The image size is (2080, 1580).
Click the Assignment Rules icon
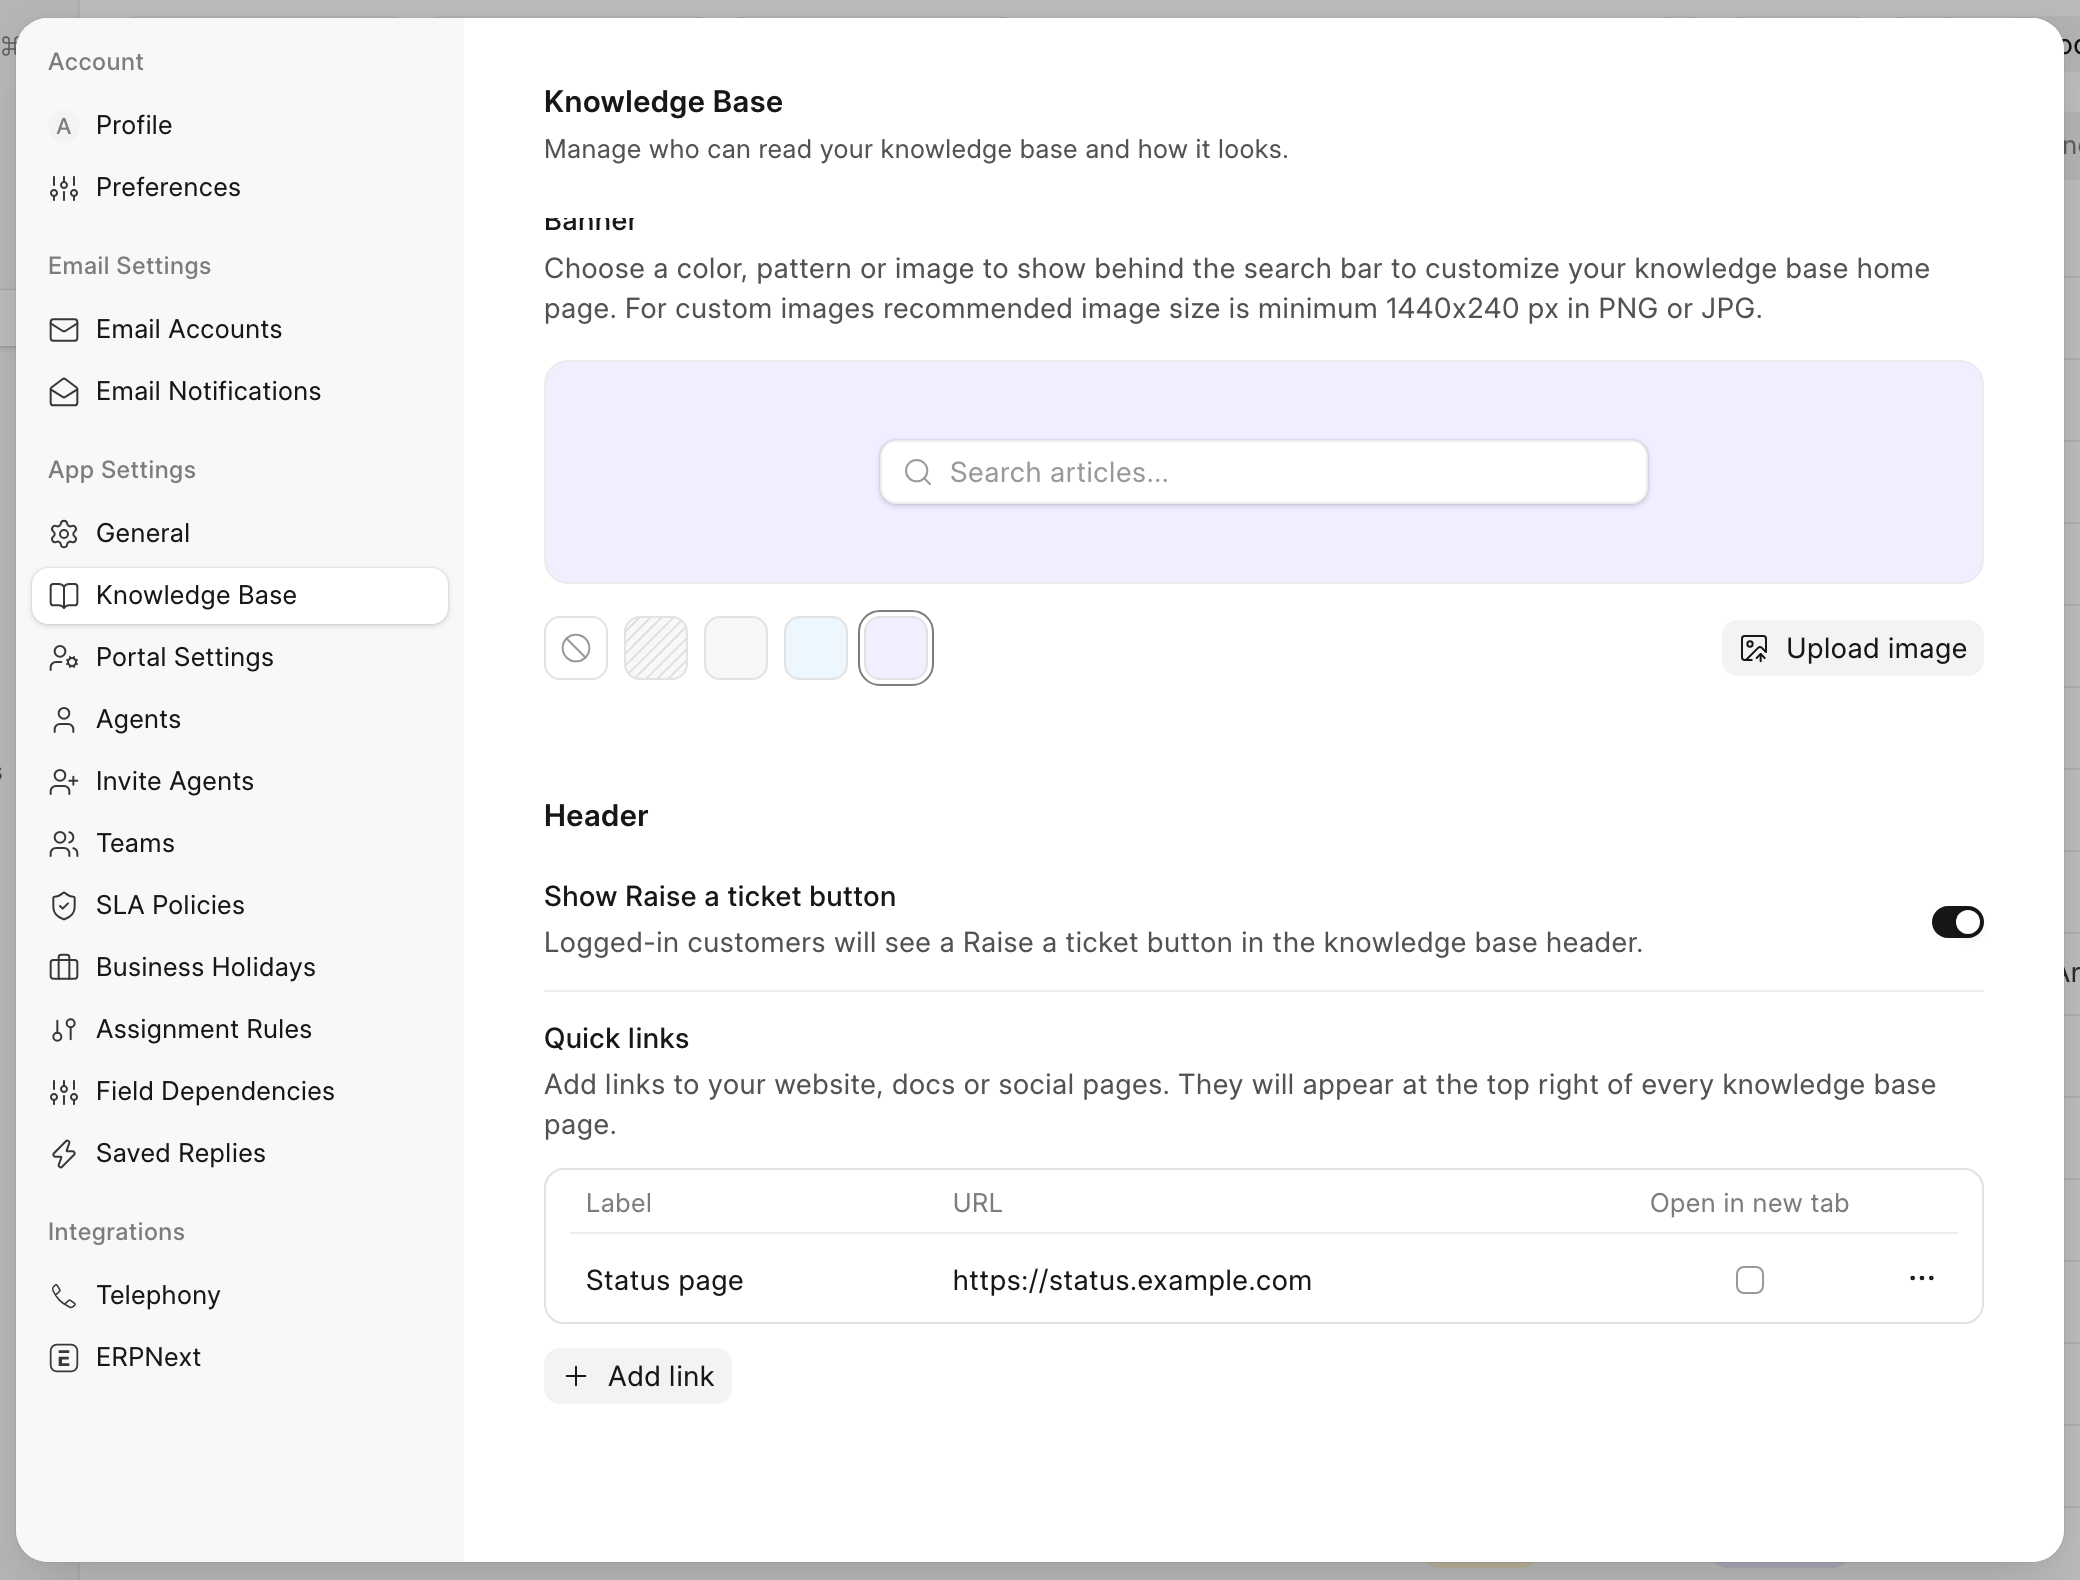pyautogui.click(x=64, y=1030)
